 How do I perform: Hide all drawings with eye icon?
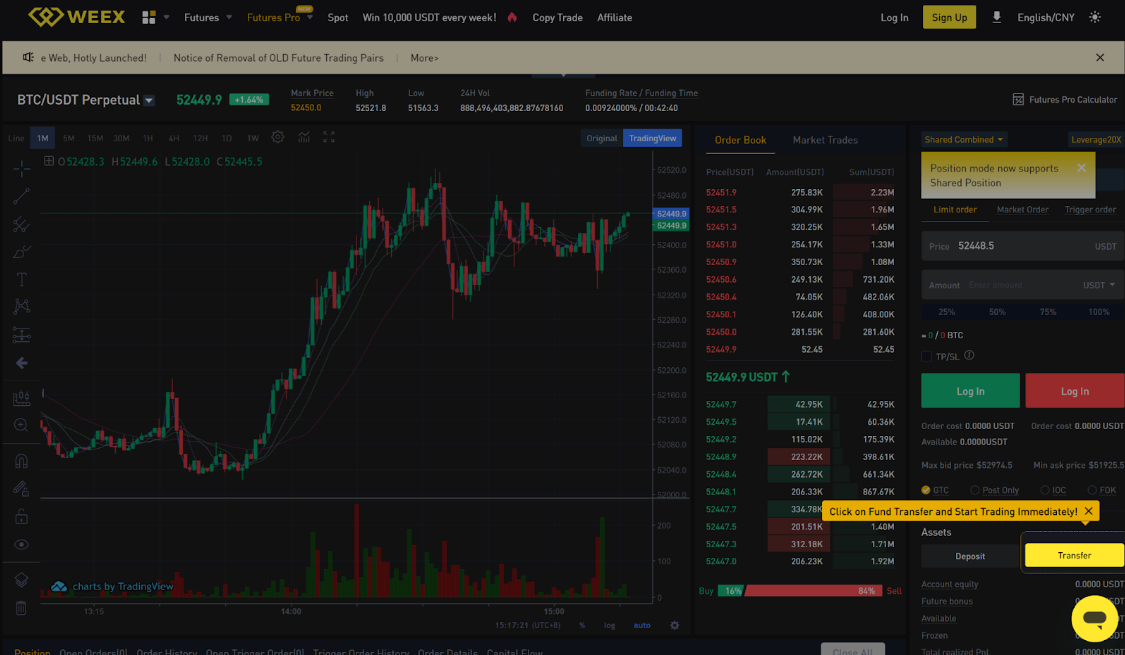pyautogui.click(x=22, y=545)
